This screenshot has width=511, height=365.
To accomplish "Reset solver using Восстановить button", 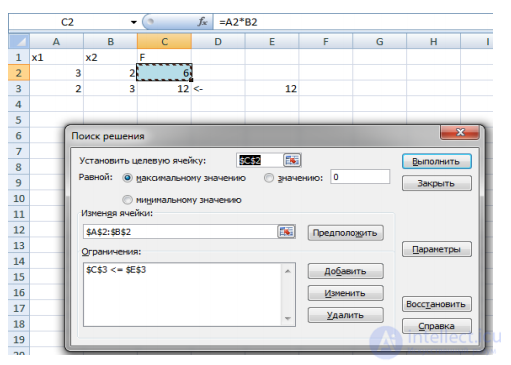I will (437, 304).
